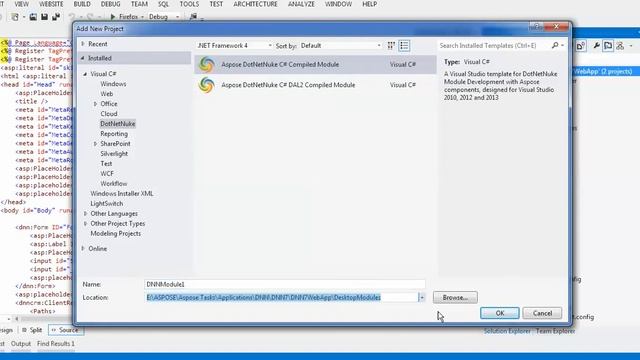Open the Firefox browser dropdown arrow
Viewport: 640px width, 360px height.
point(142,17)
